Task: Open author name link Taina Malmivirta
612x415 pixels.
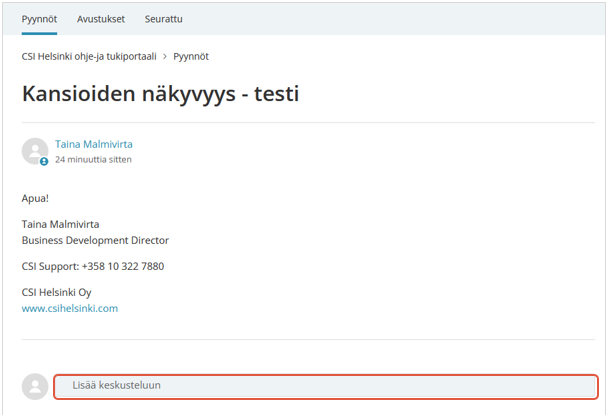Action: click(x=94, y=144)
